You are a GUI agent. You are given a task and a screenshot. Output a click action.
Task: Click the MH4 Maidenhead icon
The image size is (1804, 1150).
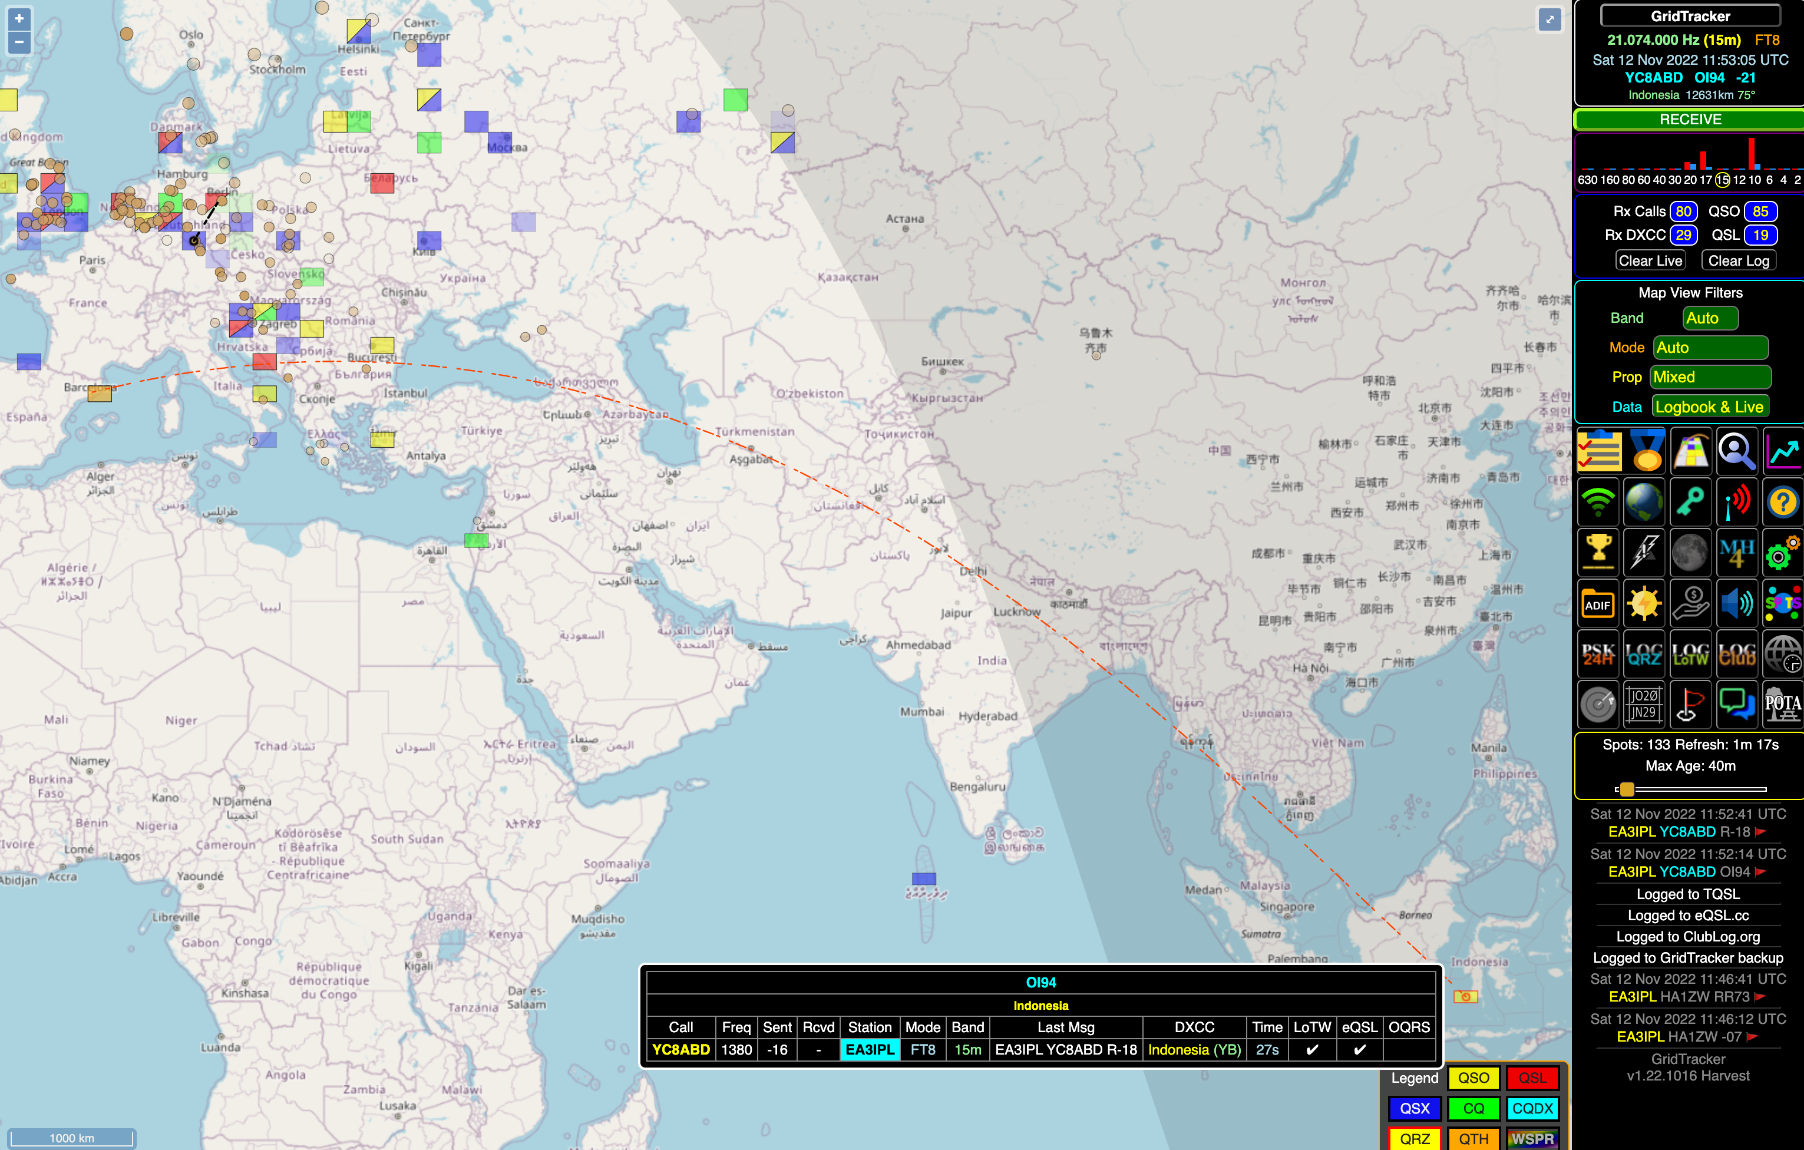pos(1737,551)
